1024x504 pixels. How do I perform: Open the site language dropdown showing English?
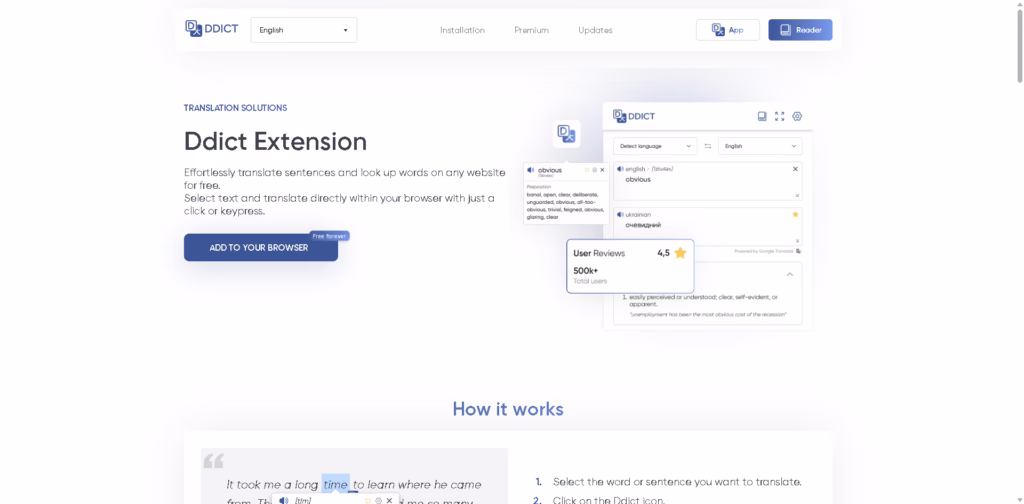coord(303,30)
